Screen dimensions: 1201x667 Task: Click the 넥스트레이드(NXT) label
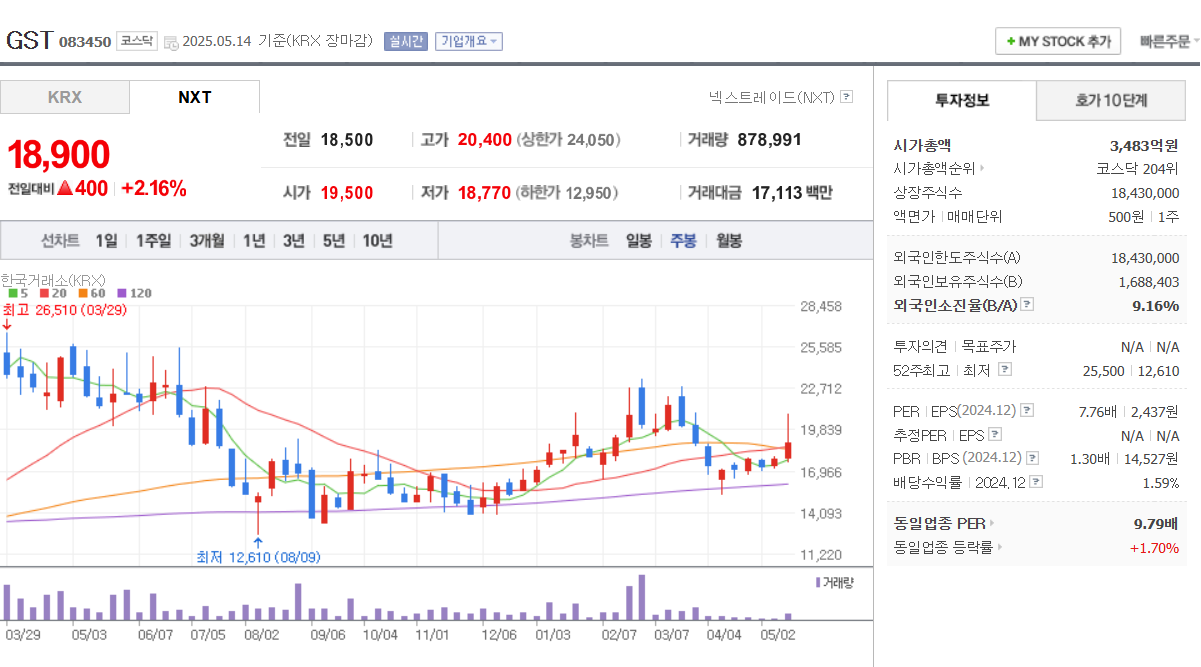coord(771,97)
